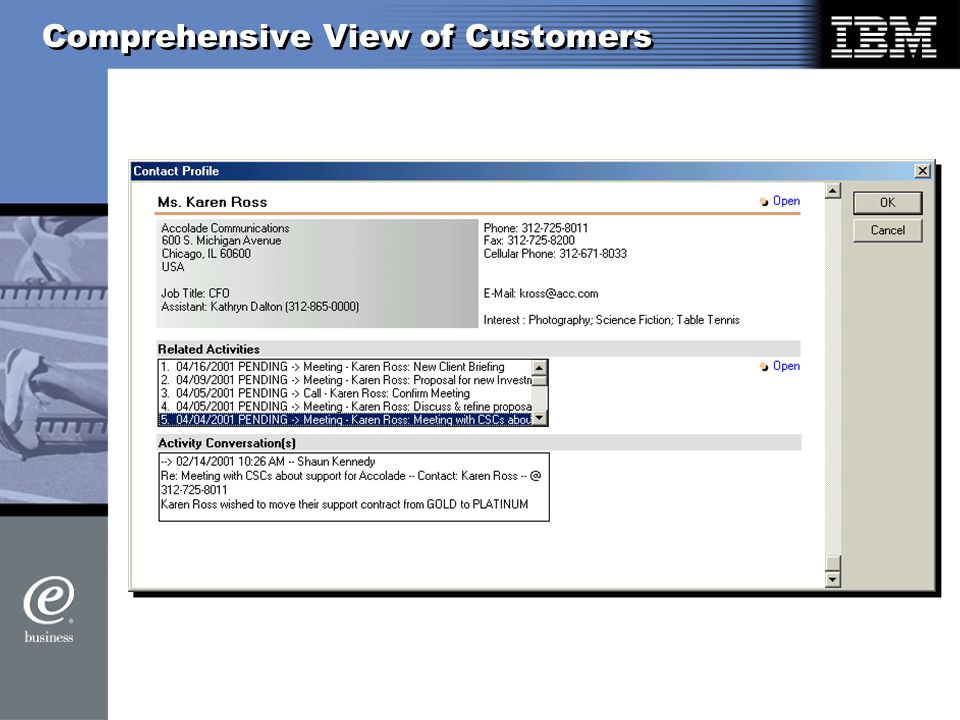Click 600 S. Michigan Avenue address line
960x720 pixels.
click(x=221, y=241)
